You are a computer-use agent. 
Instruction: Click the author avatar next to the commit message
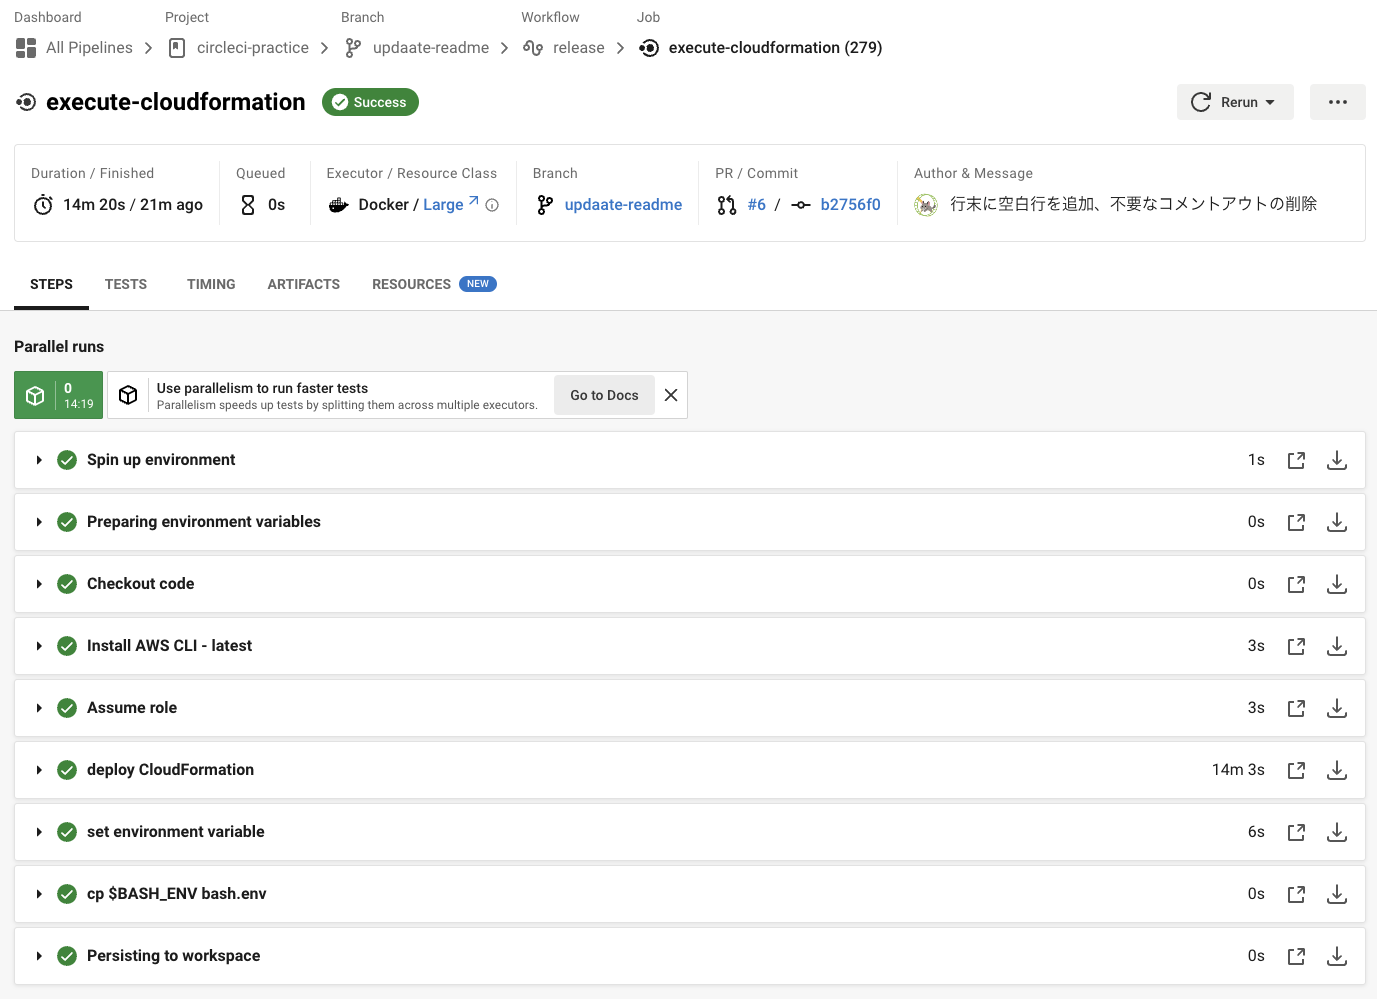tap(925, 204)
